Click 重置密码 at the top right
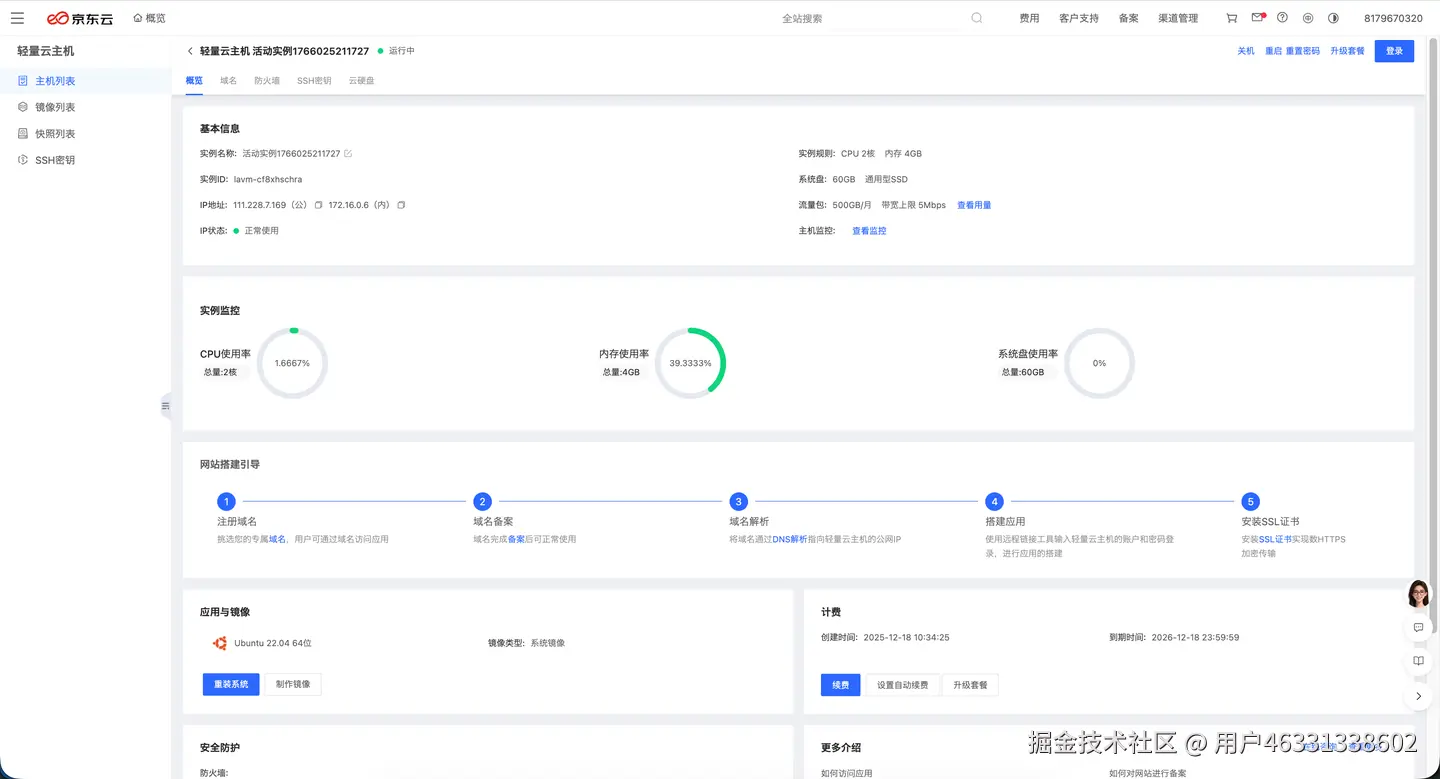 click(1302, 51)
